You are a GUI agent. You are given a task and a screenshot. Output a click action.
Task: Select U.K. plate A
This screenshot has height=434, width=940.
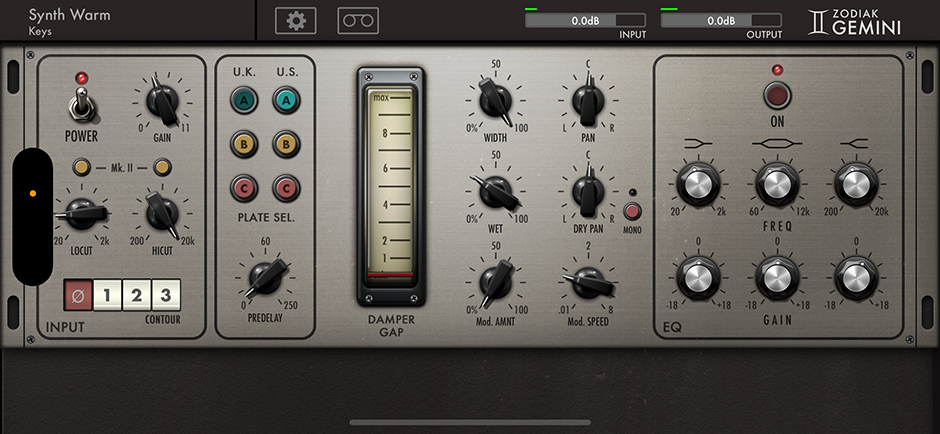(x=243, y=100)
